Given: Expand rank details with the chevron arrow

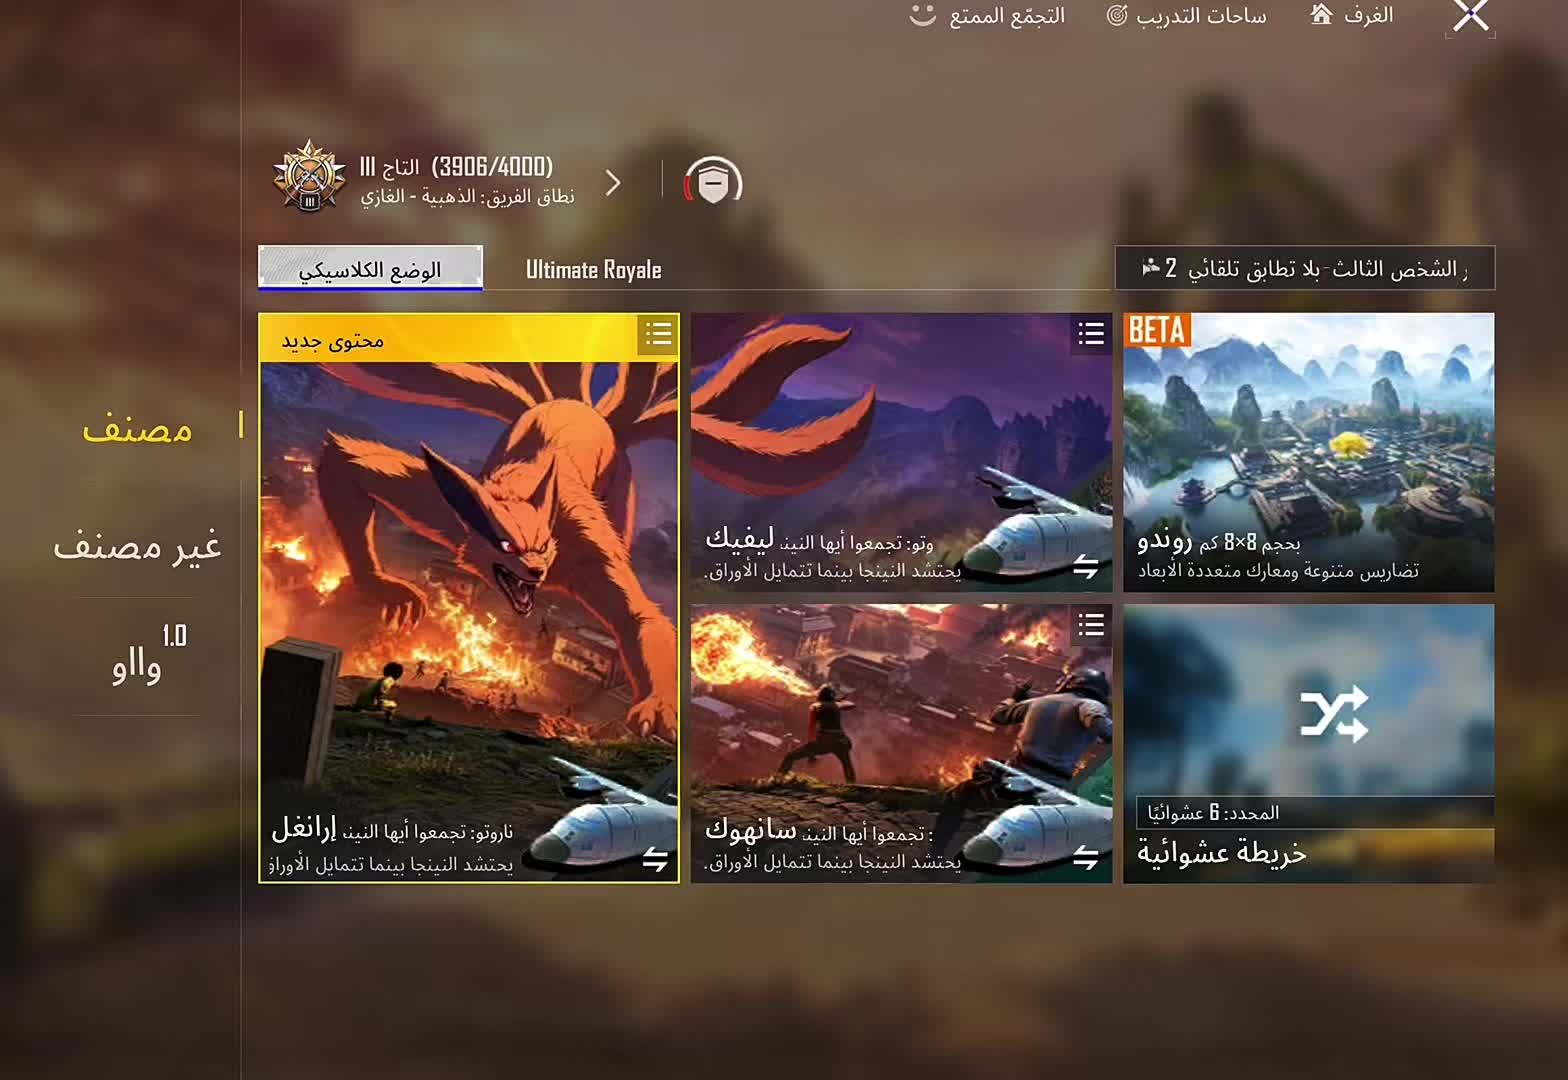Looking at the screenshot, I should pyautogui.click(x=613, y=182).
